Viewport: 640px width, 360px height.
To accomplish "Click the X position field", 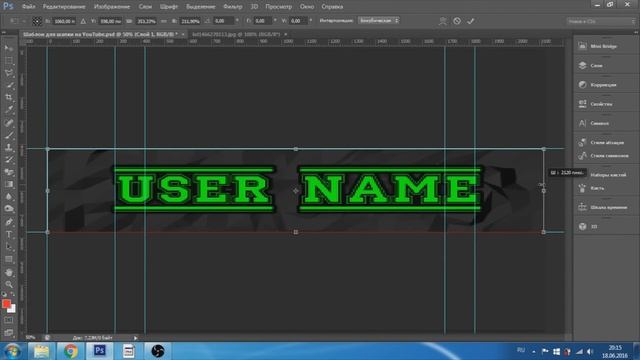I will [64, 21].
